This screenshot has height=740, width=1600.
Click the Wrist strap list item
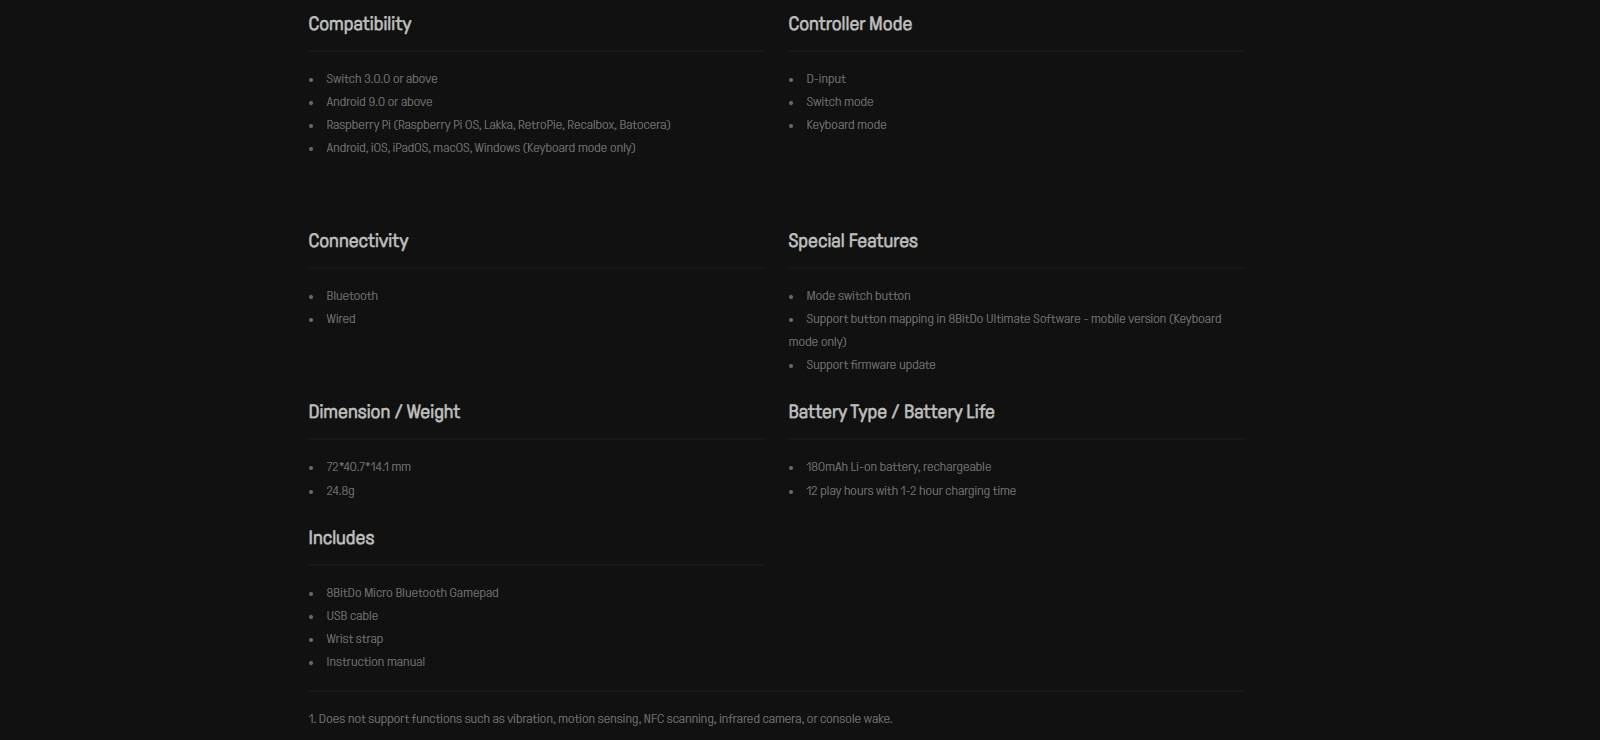pyautogui.click(x=354, y=639)
